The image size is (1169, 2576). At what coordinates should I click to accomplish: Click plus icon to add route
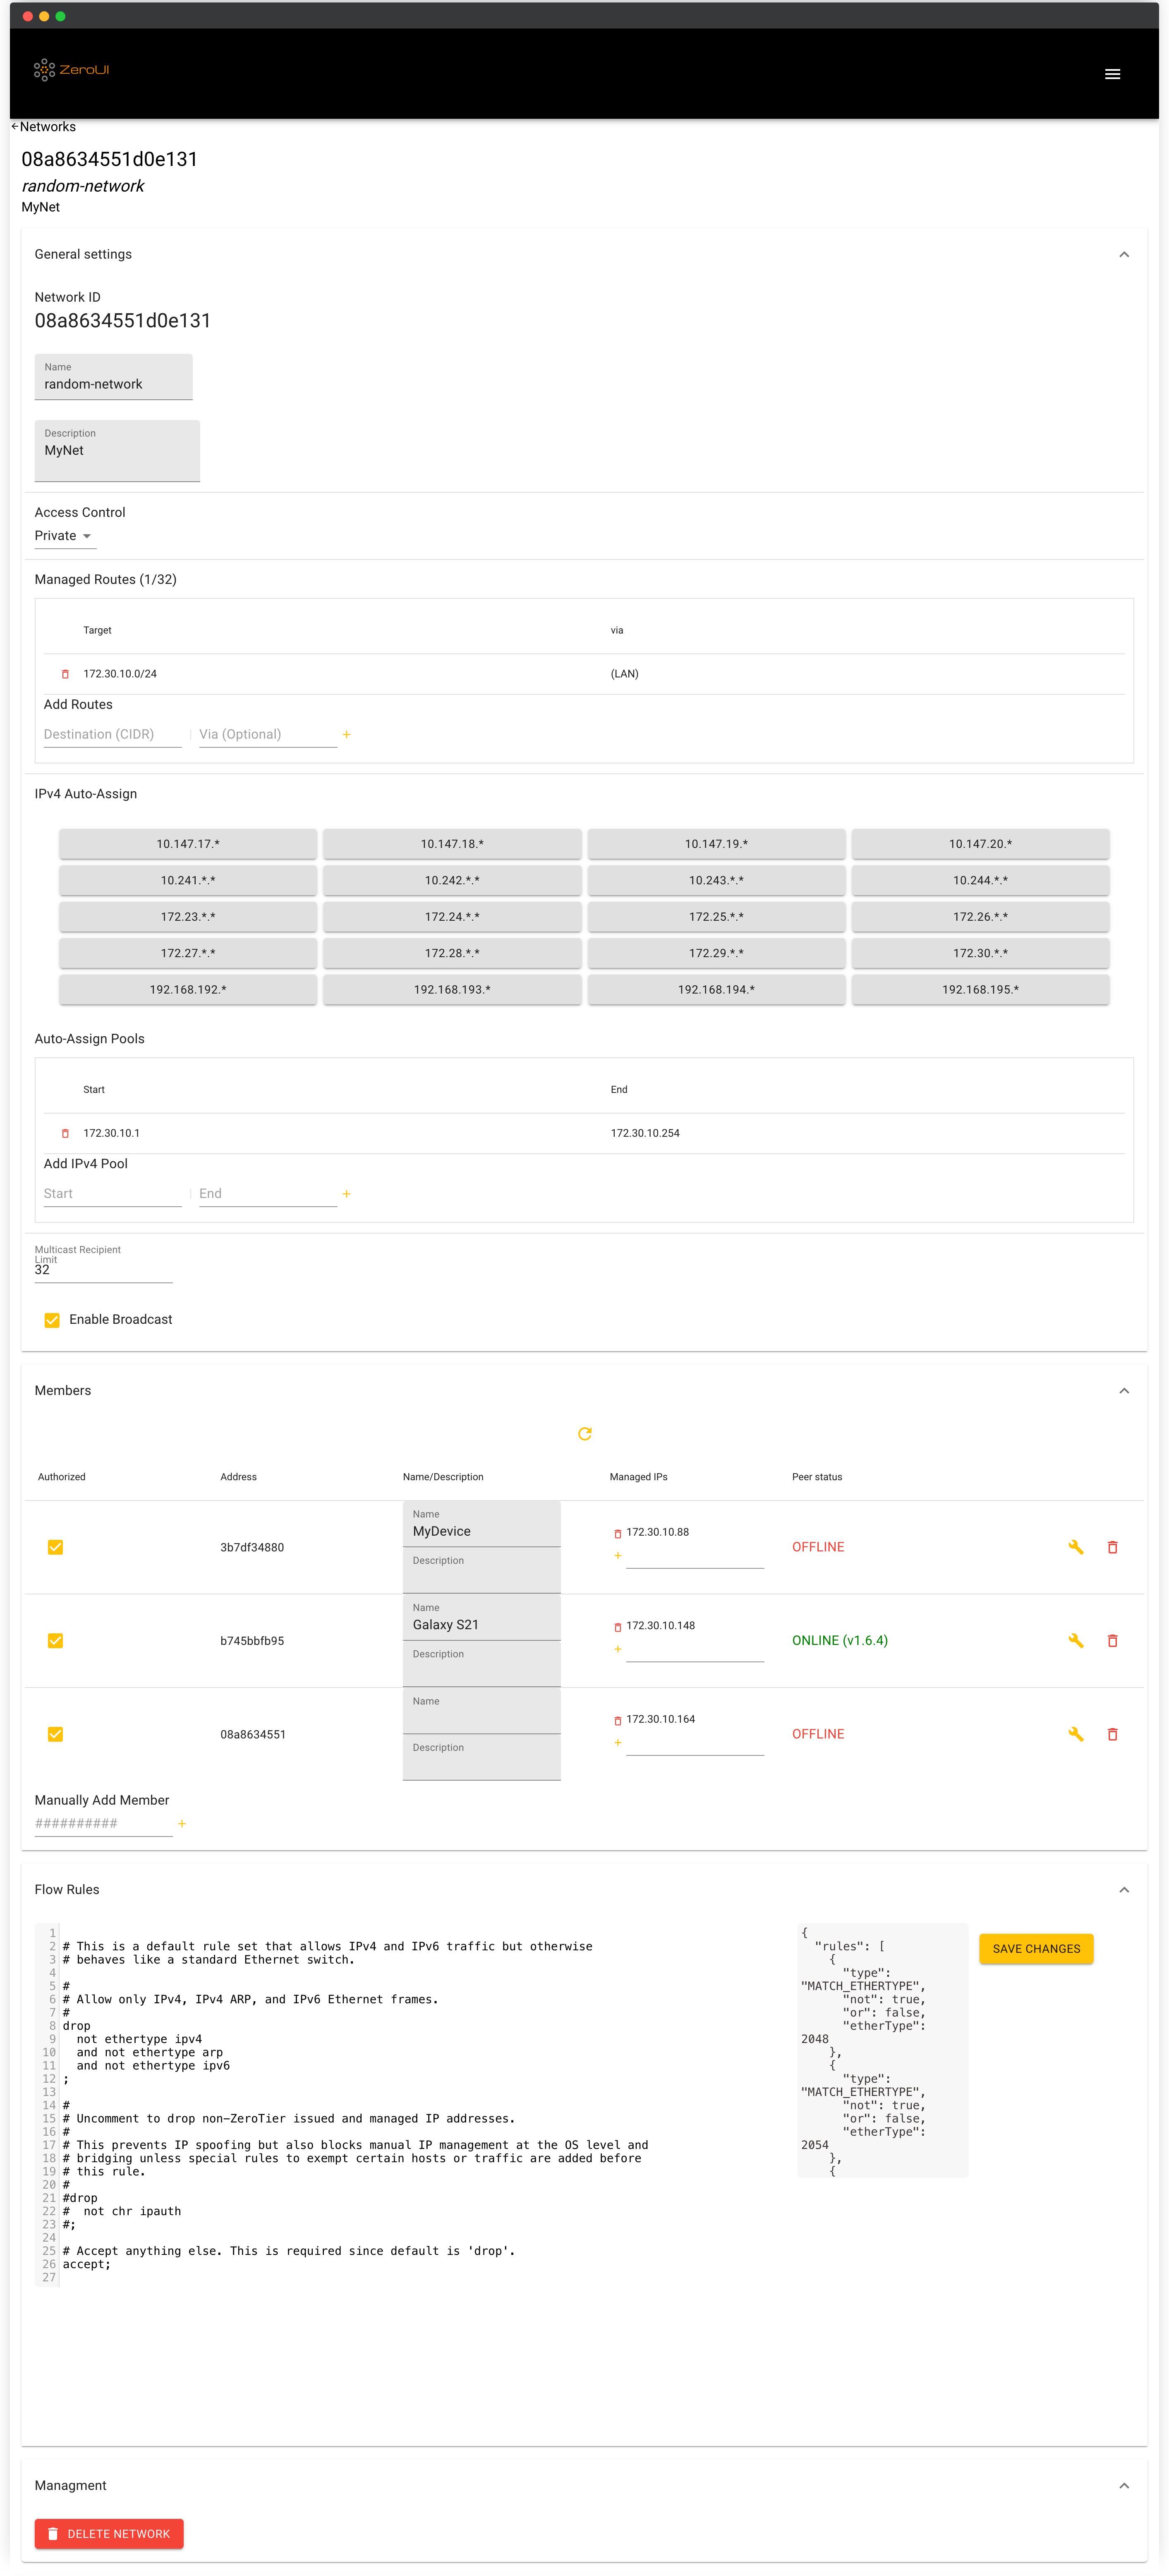pyautogui.click(x=346, y=734)
